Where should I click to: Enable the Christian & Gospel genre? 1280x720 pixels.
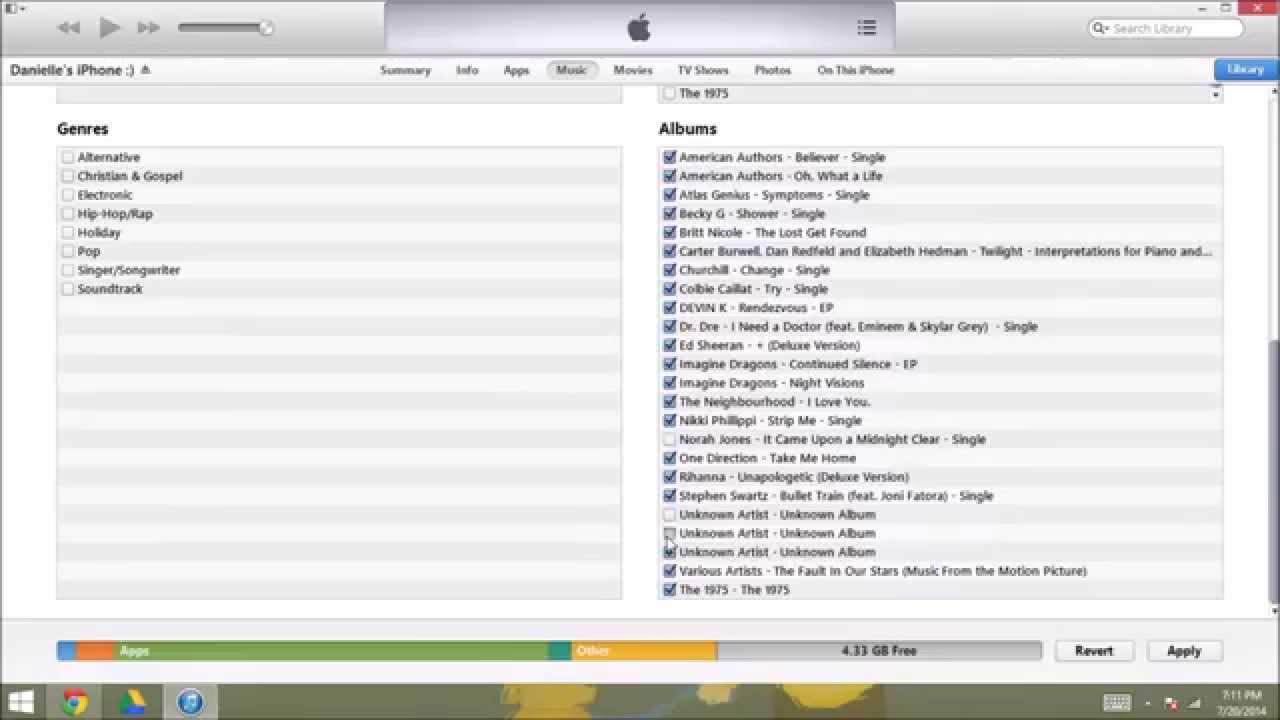click(68, 176)
